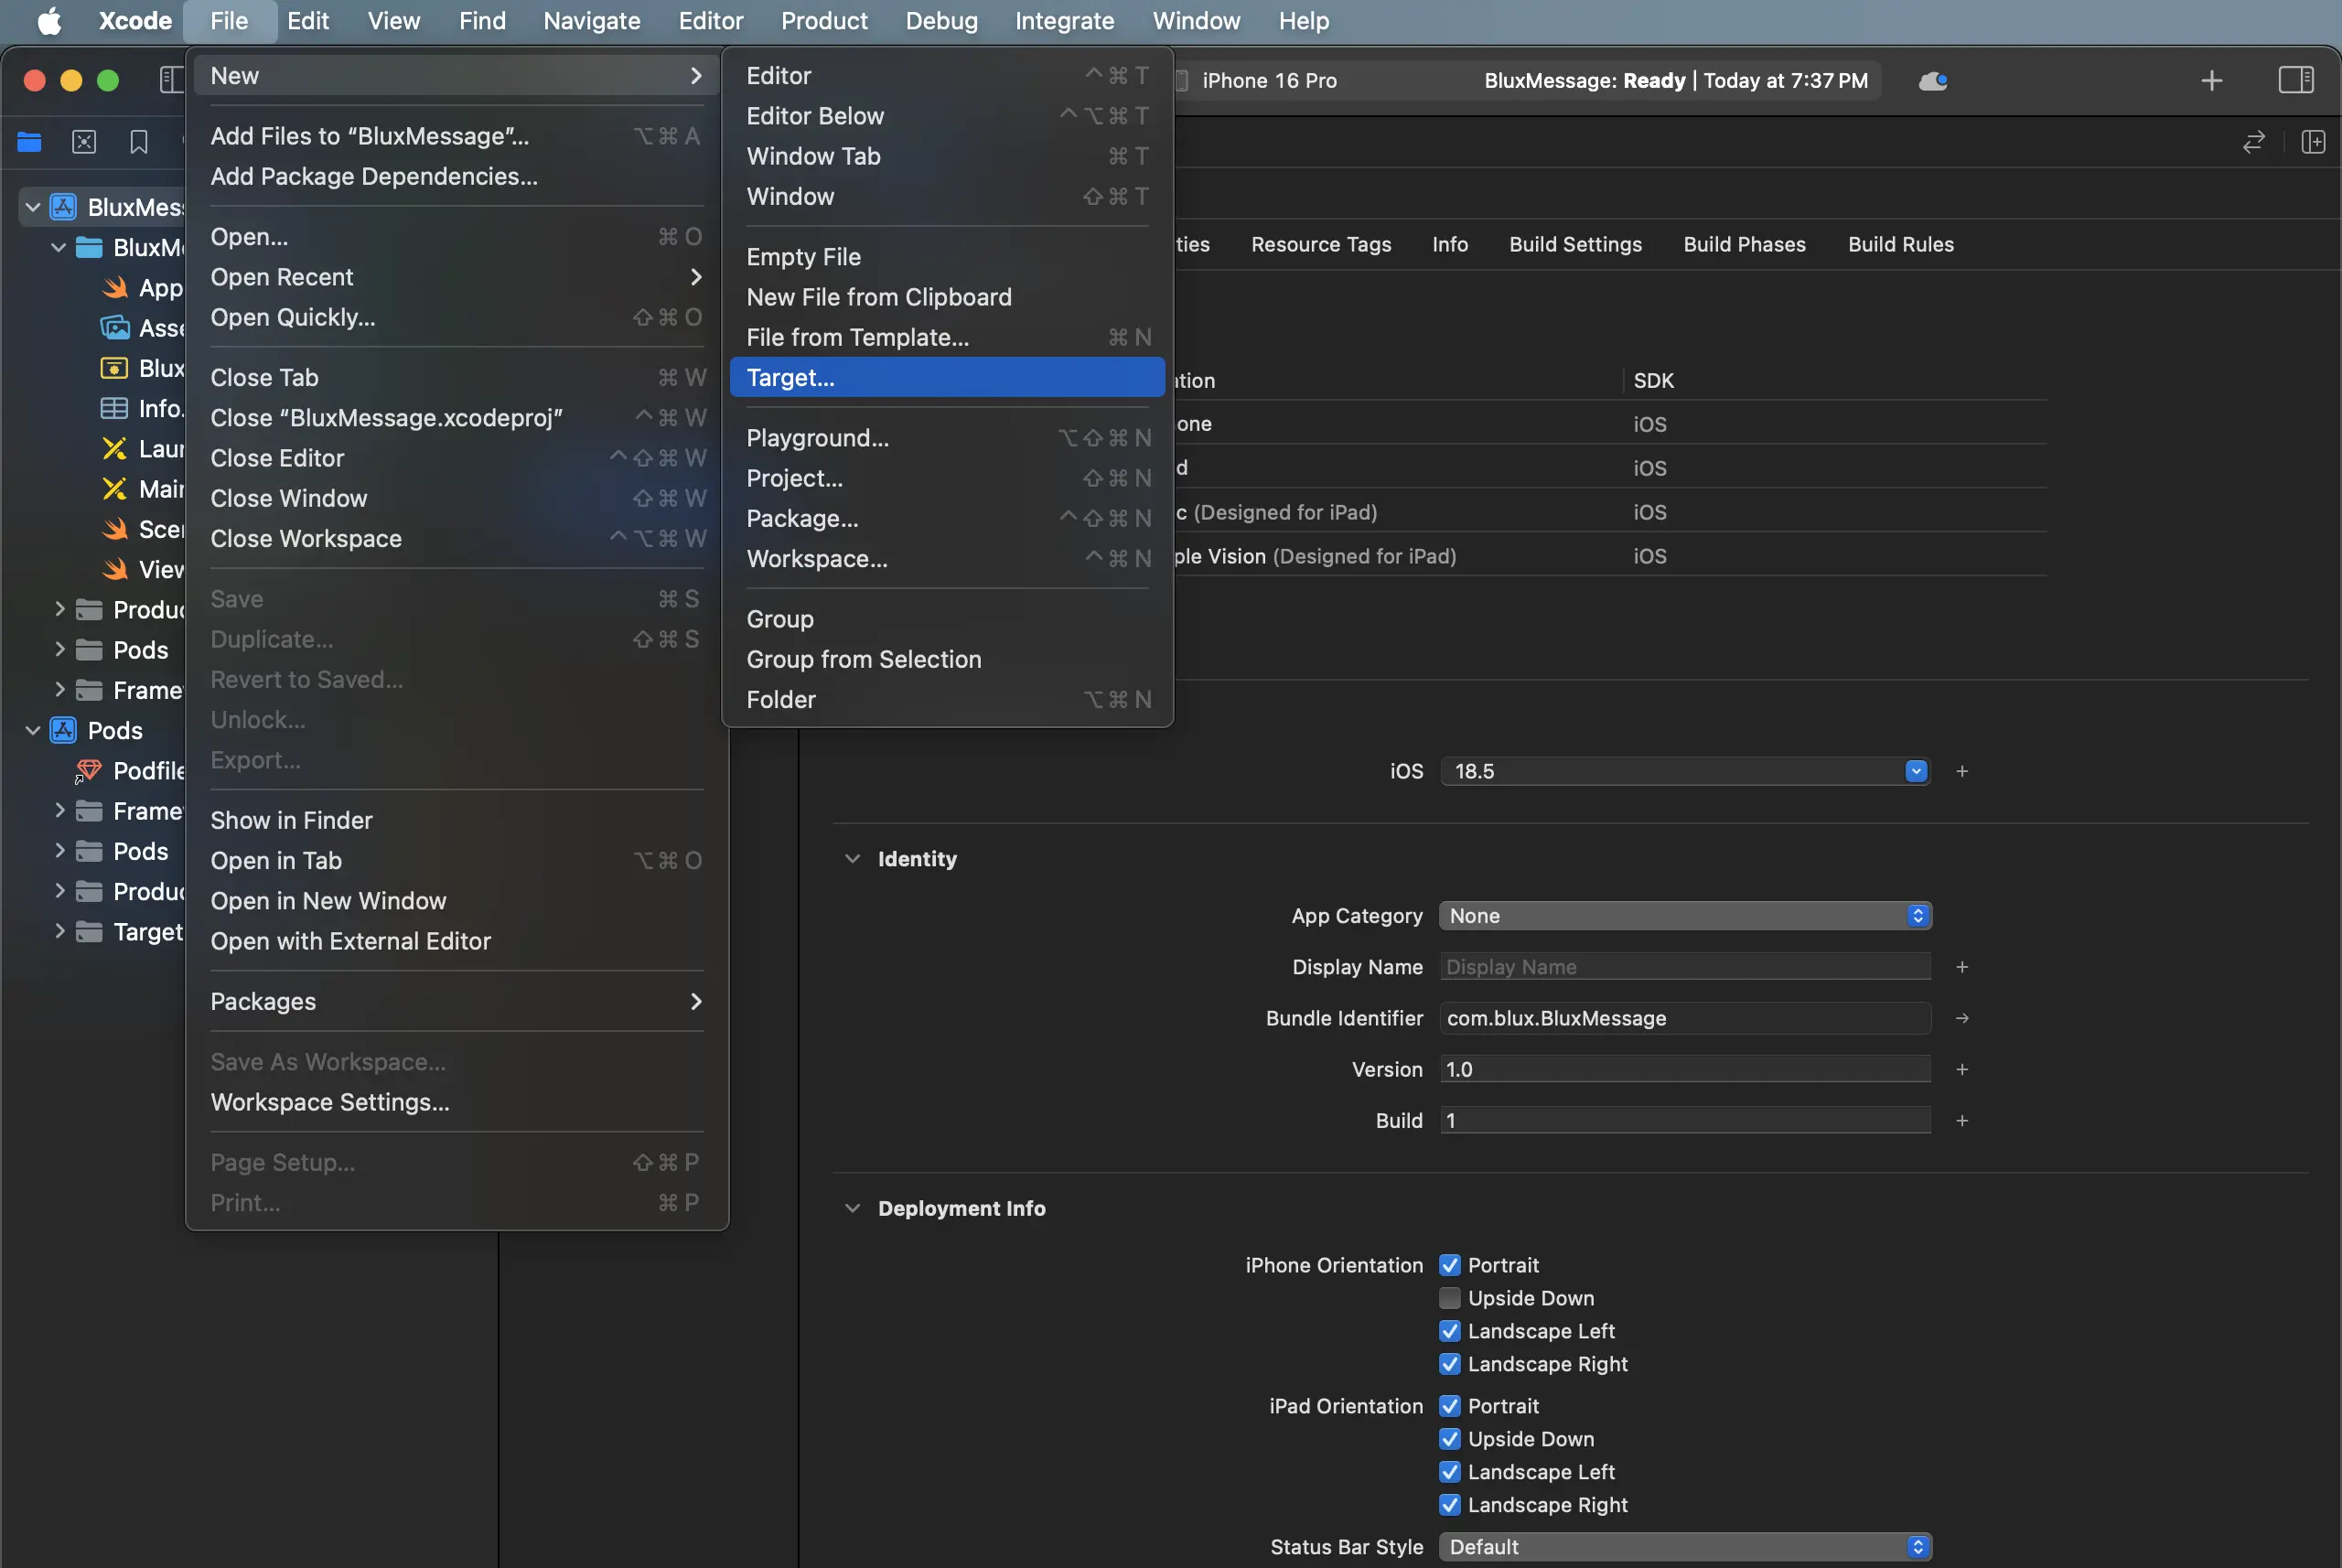Select File from Template... menu item

[947, 338]
